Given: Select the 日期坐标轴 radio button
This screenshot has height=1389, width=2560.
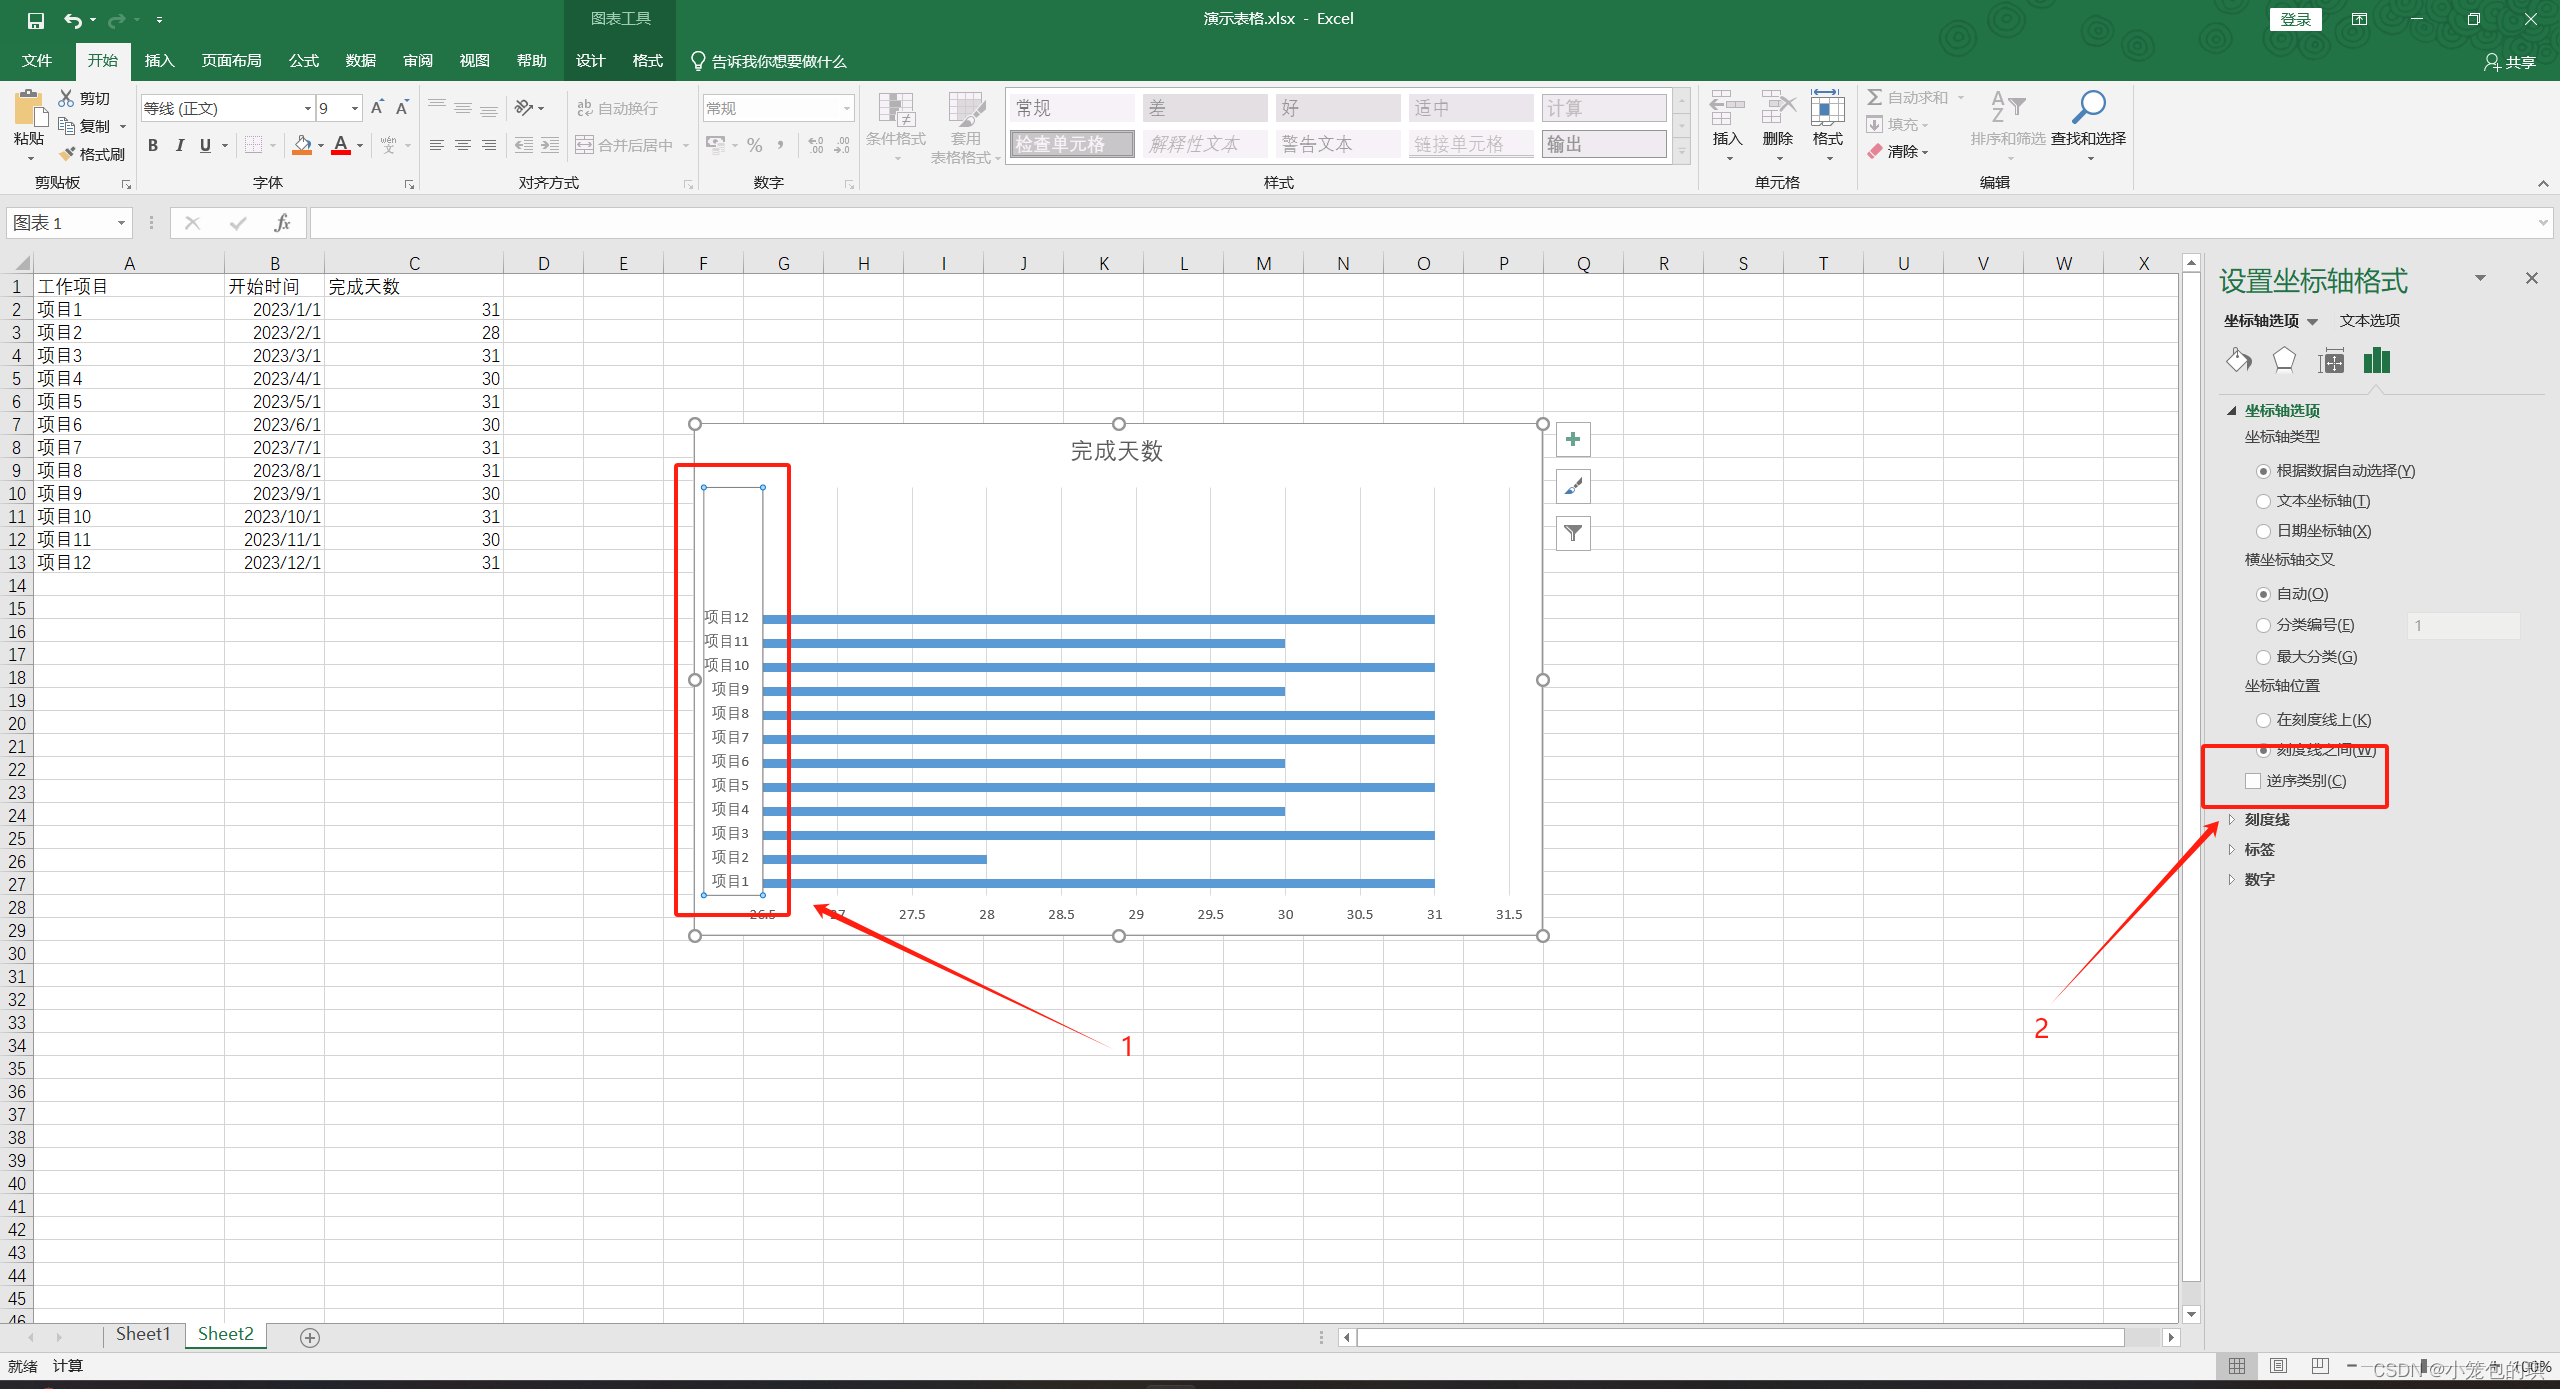Looking at the screenshot, I should (x=2264, y=531).
